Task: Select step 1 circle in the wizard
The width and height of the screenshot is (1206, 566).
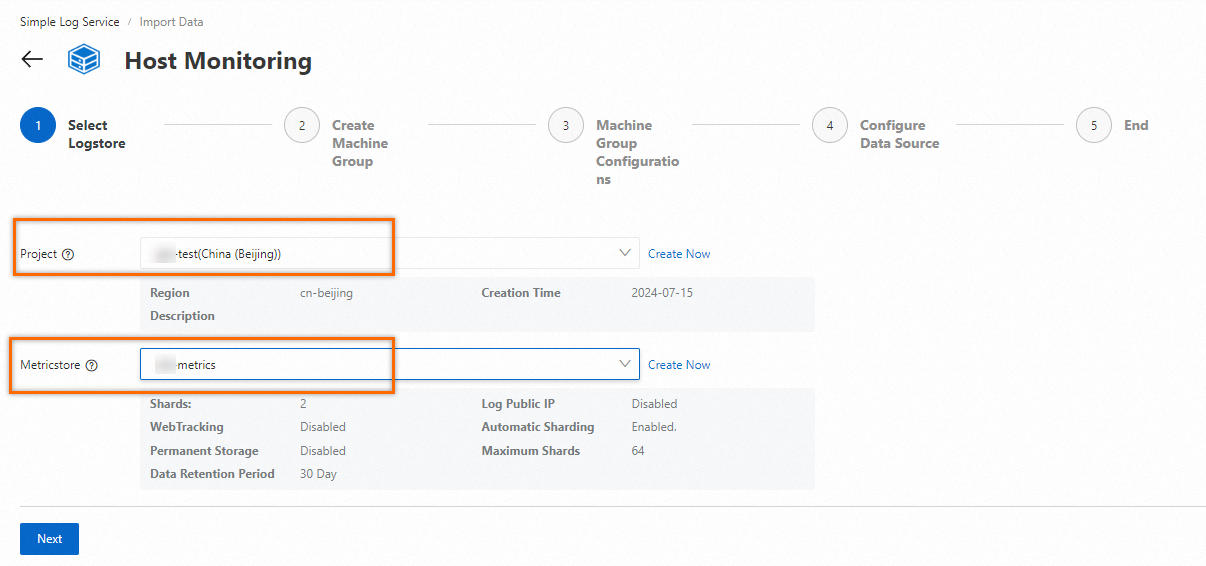Action: coord(38,126)
